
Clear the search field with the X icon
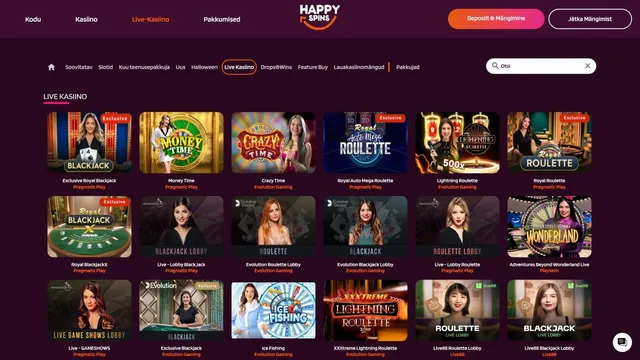(x=587, y=66)
